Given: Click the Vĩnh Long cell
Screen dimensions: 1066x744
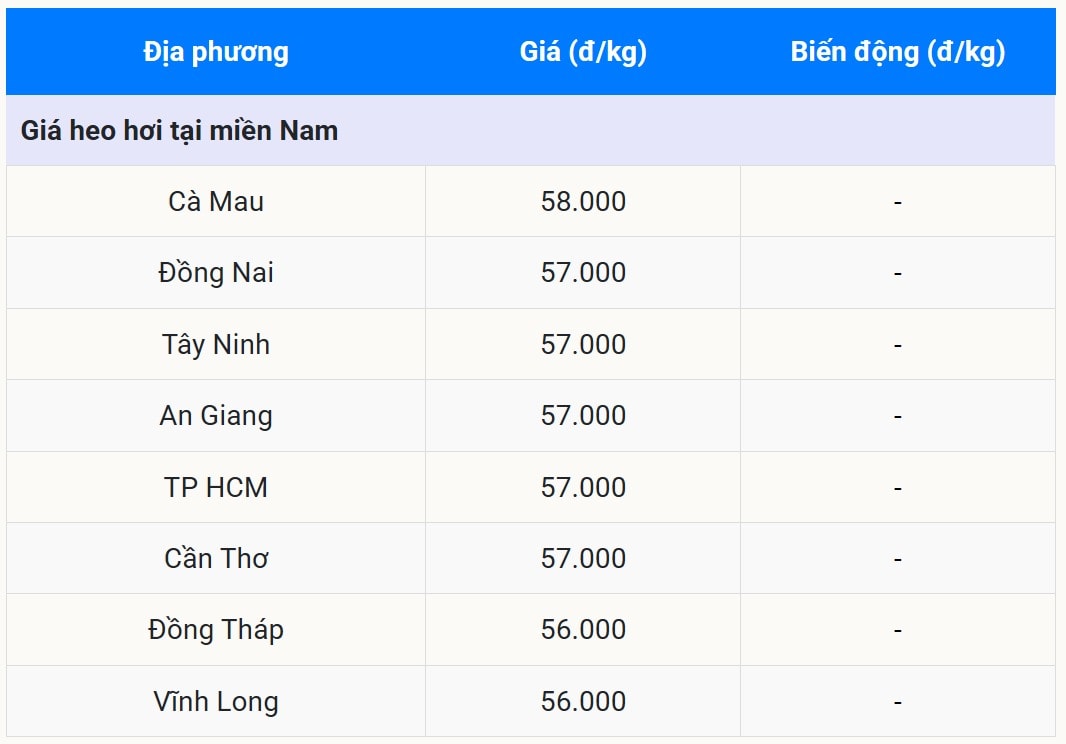Looking at the screenshot, I should pos(216,702).
